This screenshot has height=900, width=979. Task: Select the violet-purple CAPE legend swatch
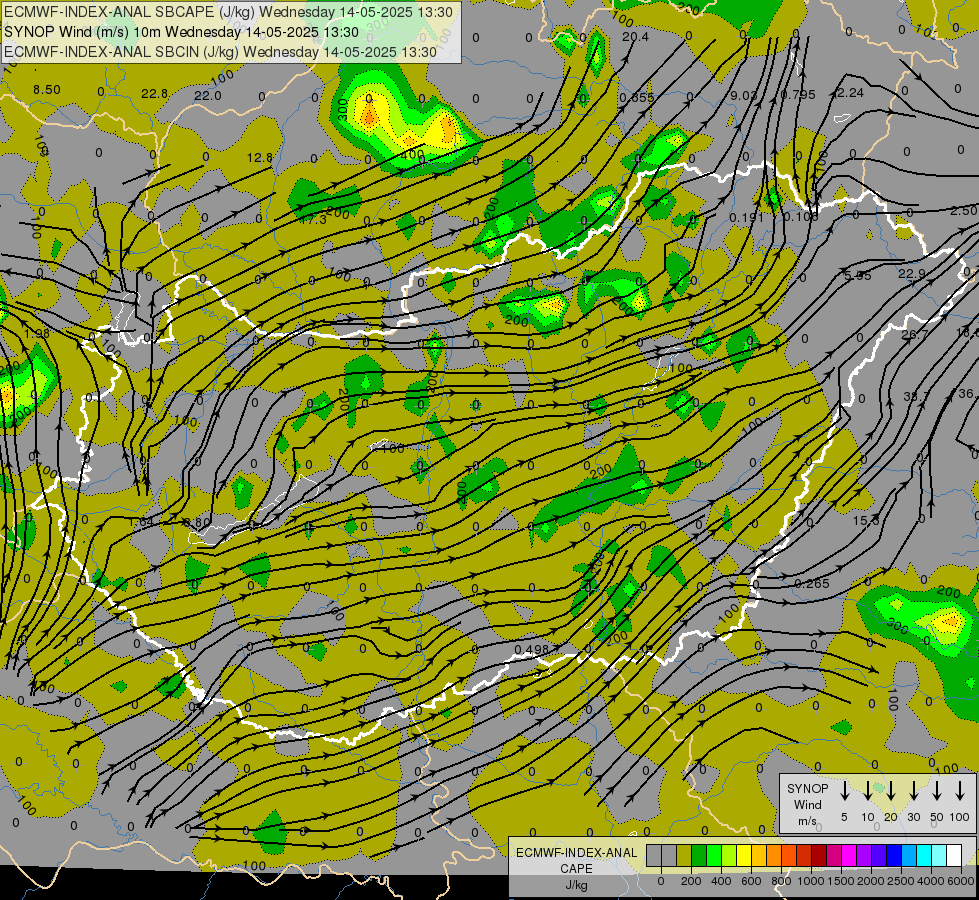865,855
